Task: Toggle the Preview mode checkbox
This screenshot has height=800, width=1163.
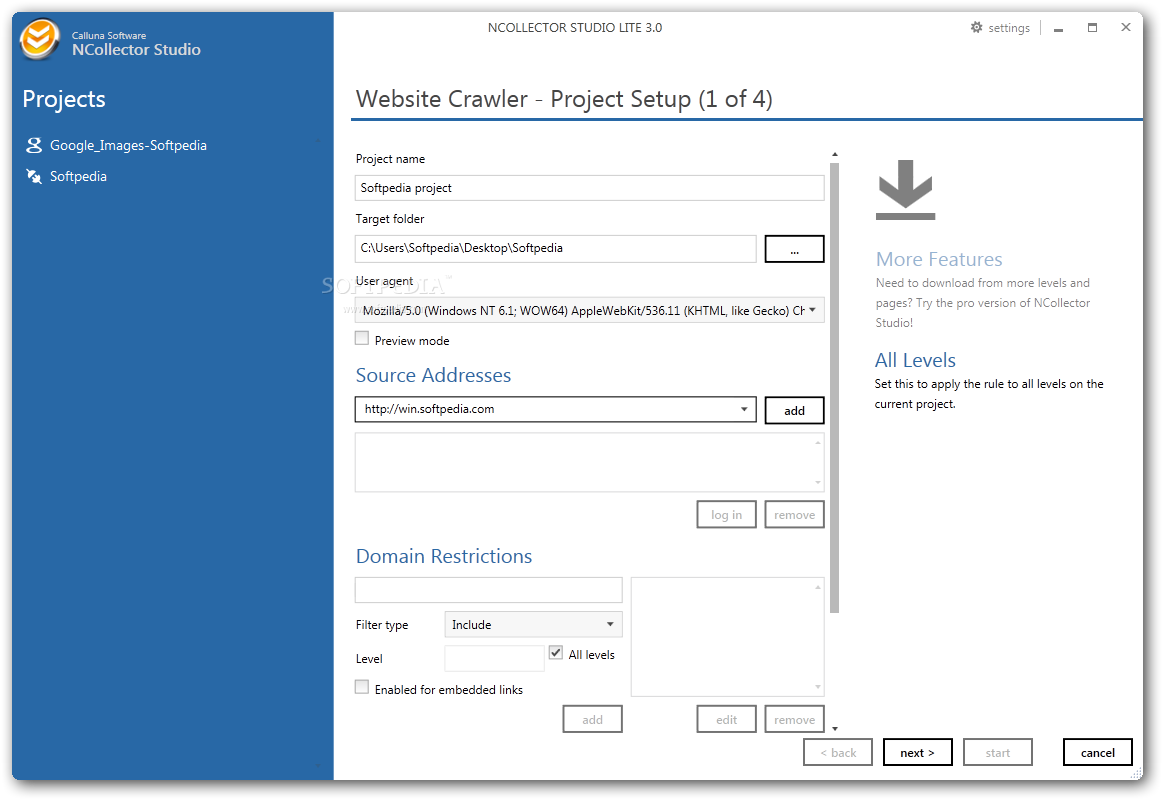Action: click(362, 338)
